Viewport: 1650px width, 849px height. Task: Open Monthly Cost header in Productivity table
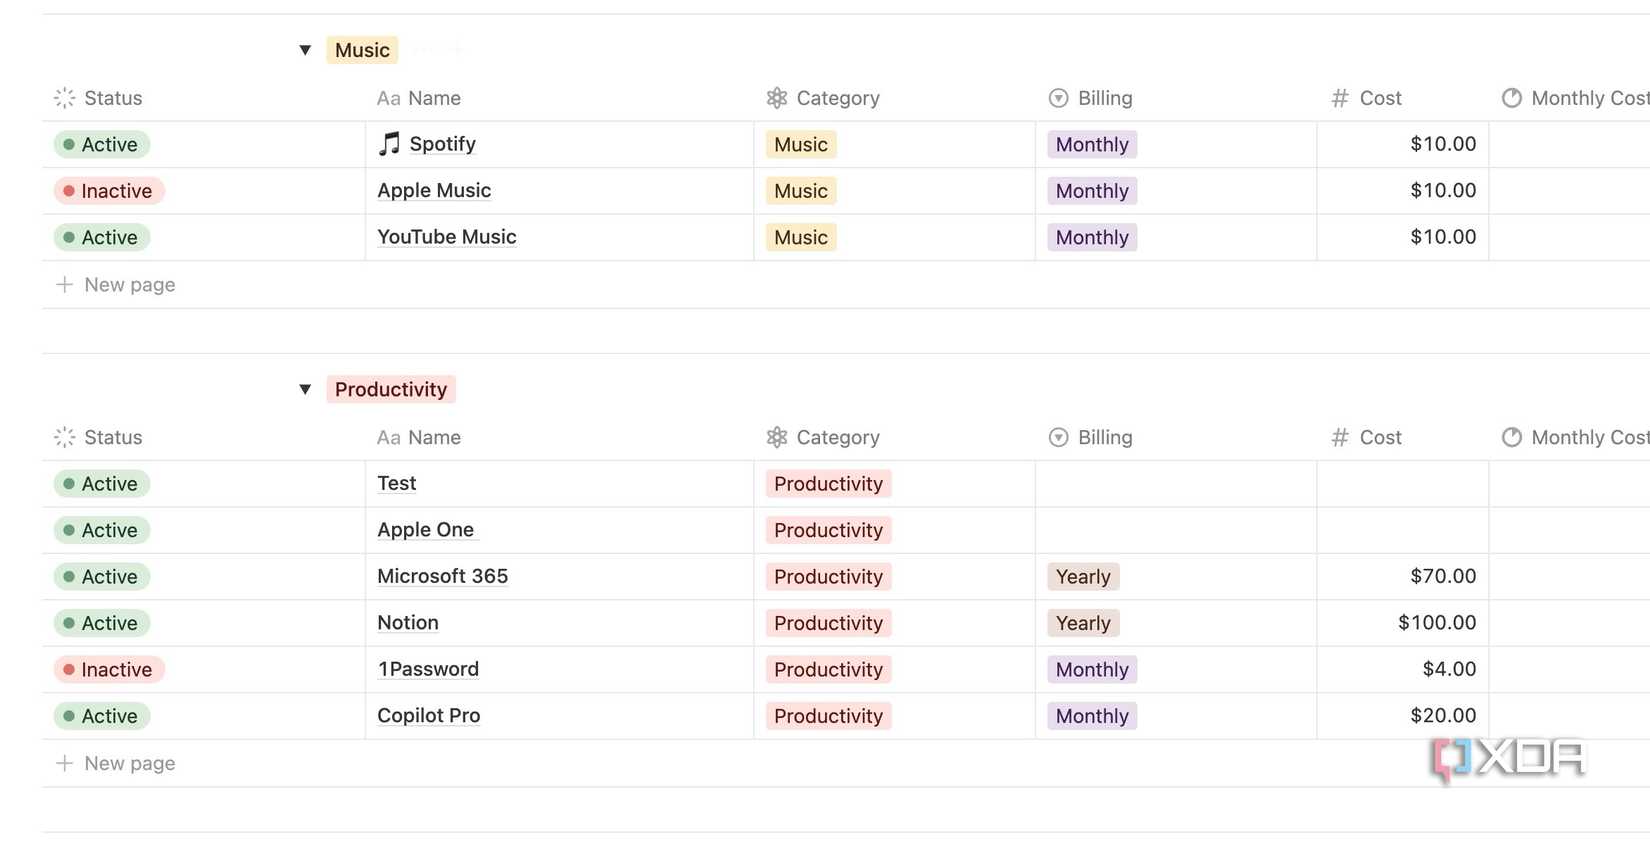1570,437
